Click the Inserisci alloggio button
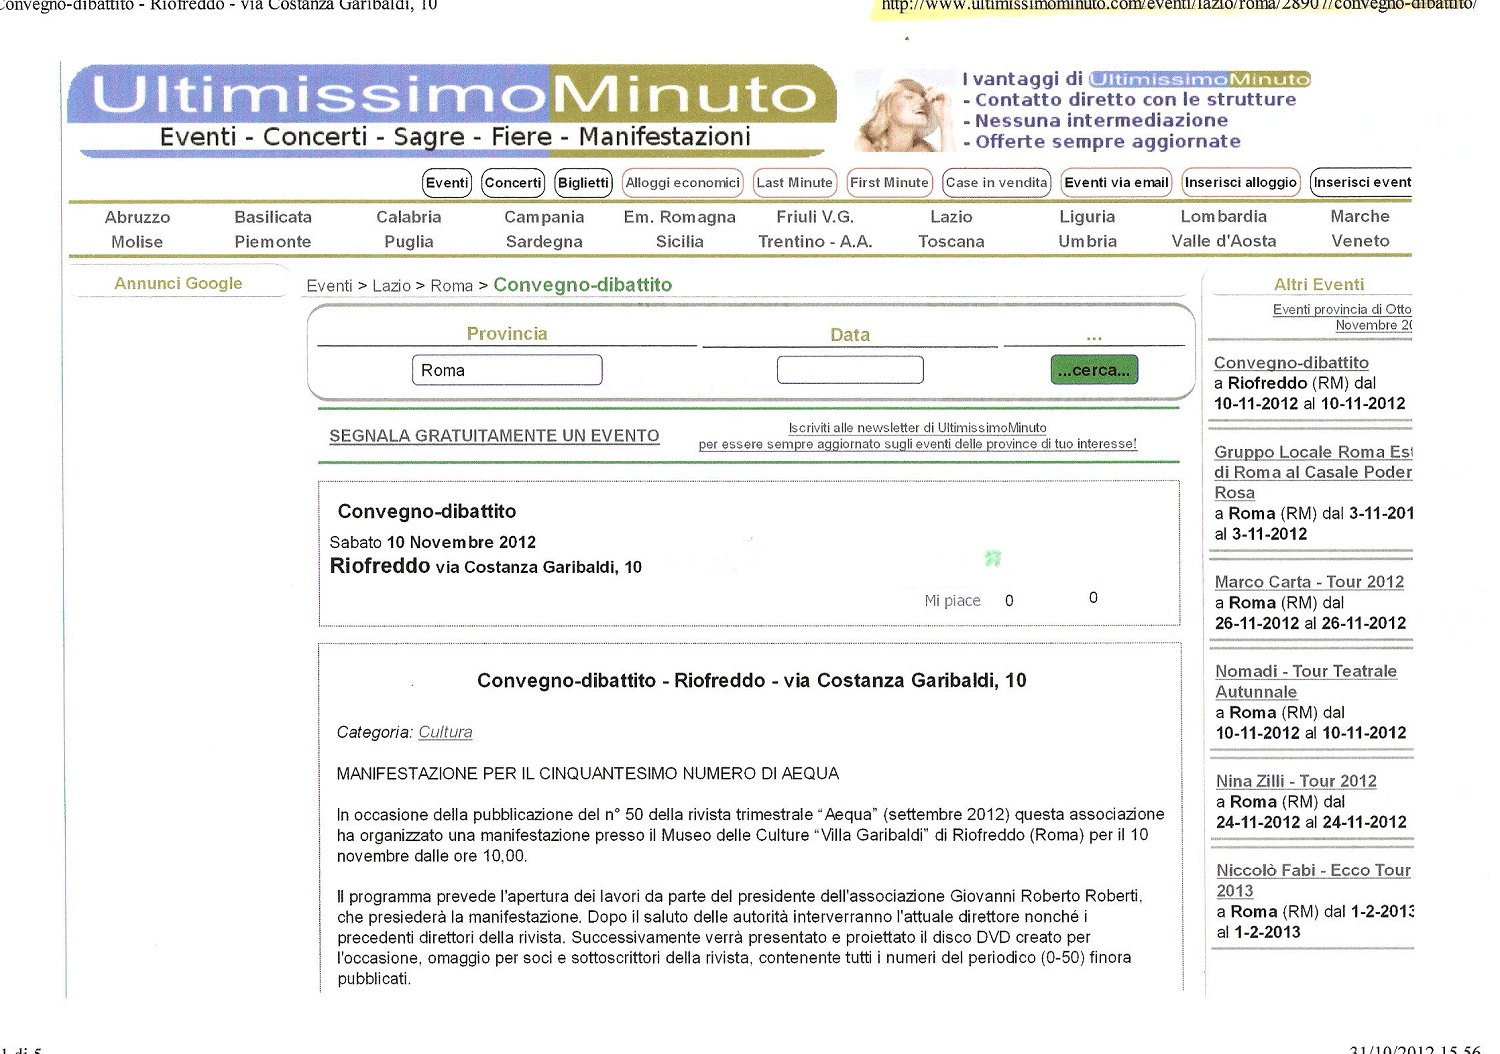 point(1241,182)
